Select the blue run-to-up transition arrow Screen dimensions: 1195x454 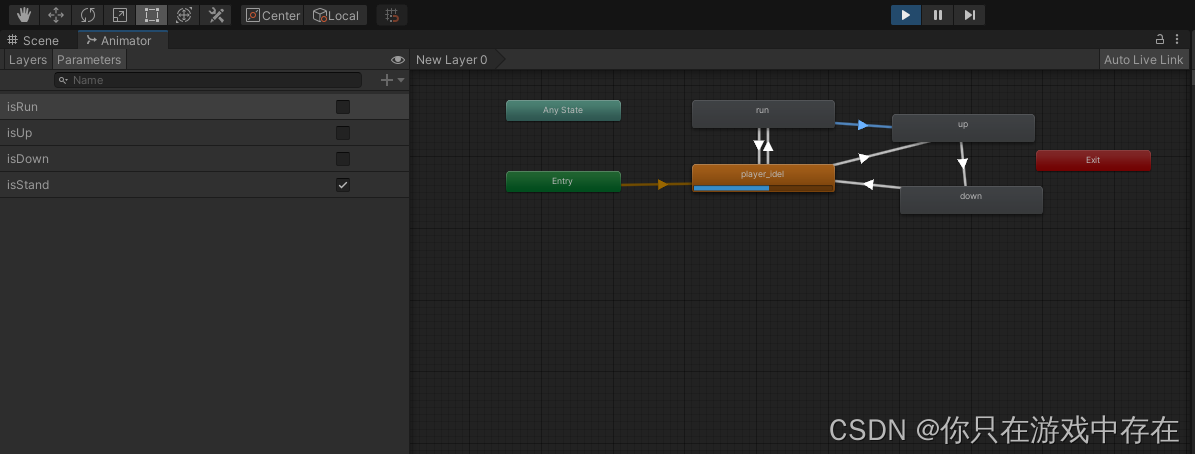[863, 125]
